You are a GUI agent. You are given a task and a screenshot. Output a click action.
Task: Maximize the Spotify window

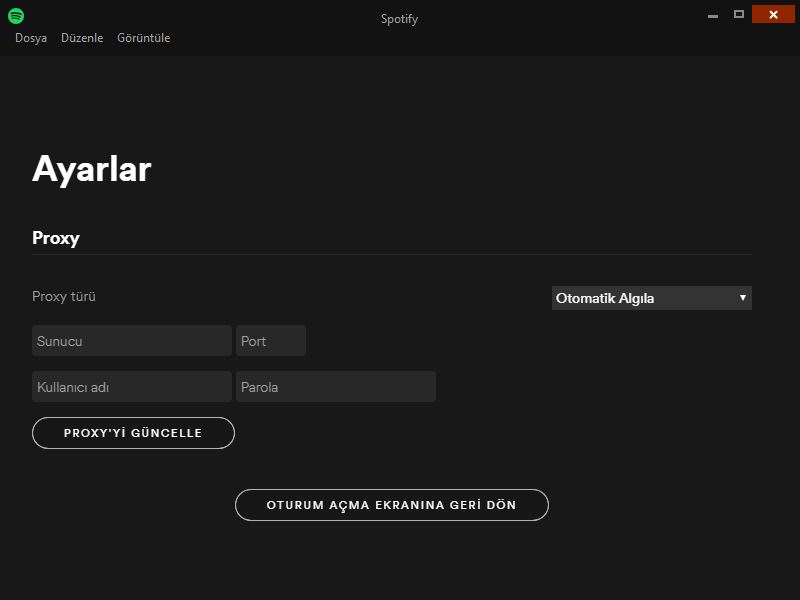[x=739, y=14]
